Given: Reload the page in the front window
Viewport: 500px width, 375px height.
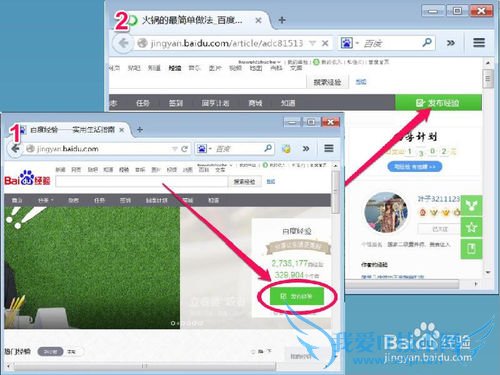Looking at the screenshot, I should [184, 149].
